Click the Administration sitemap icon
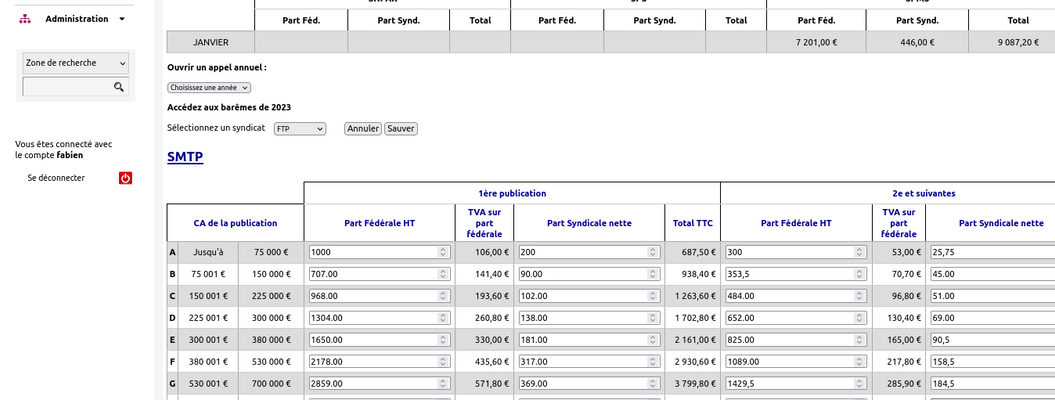The image size is (1055, 400). [x=25, y=19]
